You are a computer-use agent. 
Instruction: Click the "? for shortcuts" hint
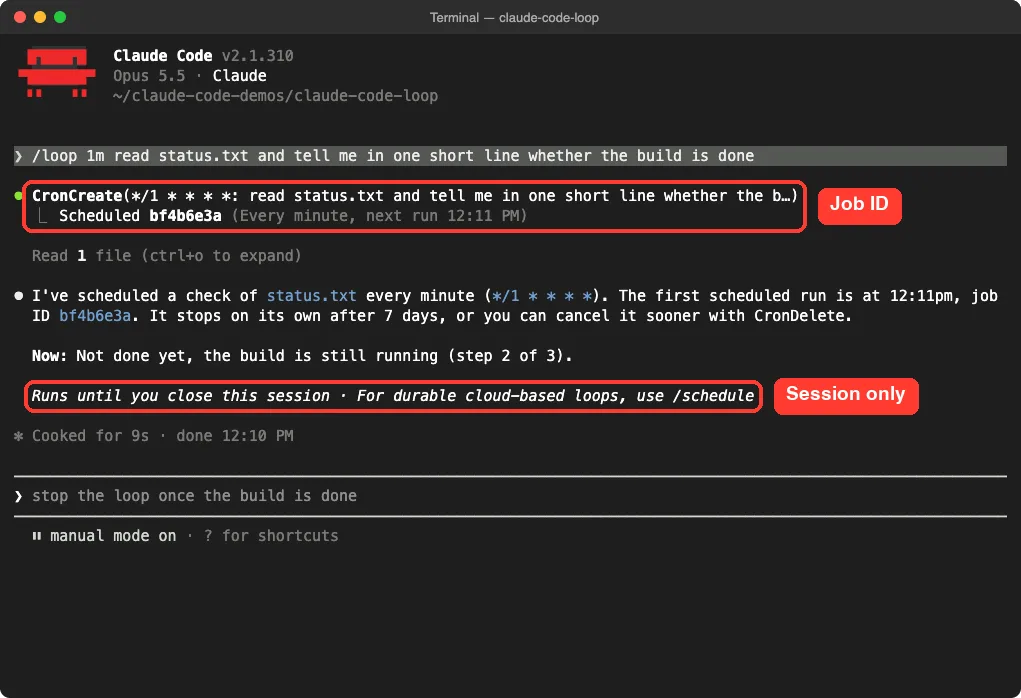click(271, 536)
